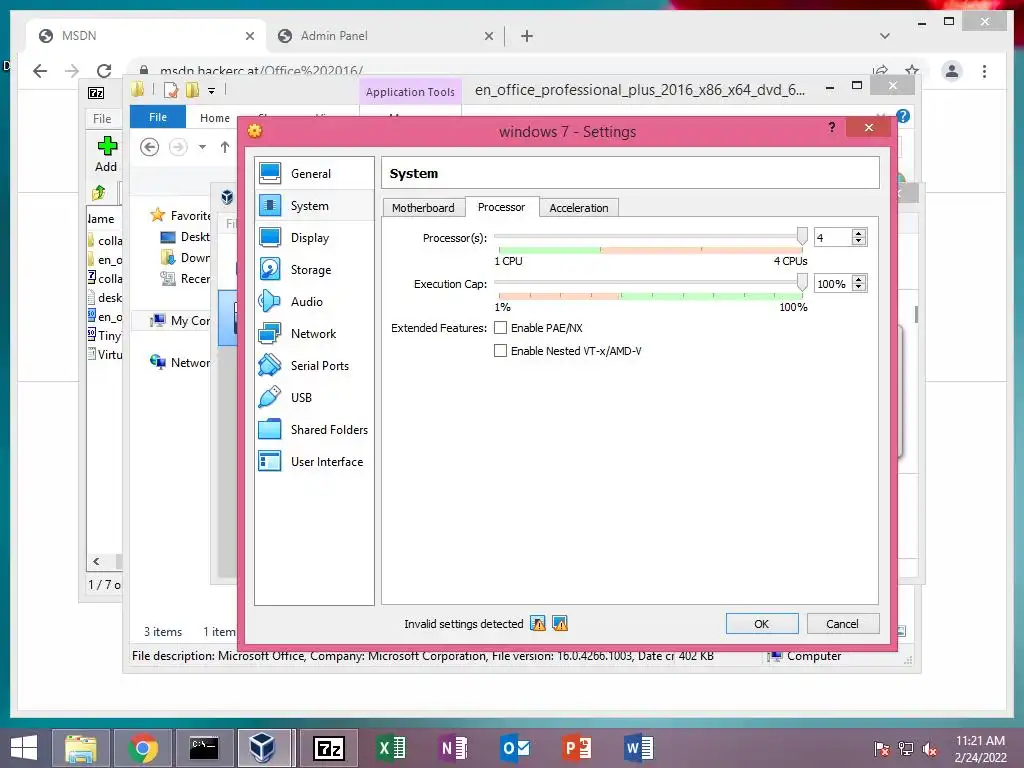The height and width of the screenshot is (768, 1024).
Task: Select the Processor tab
Action: pos(502,207)
